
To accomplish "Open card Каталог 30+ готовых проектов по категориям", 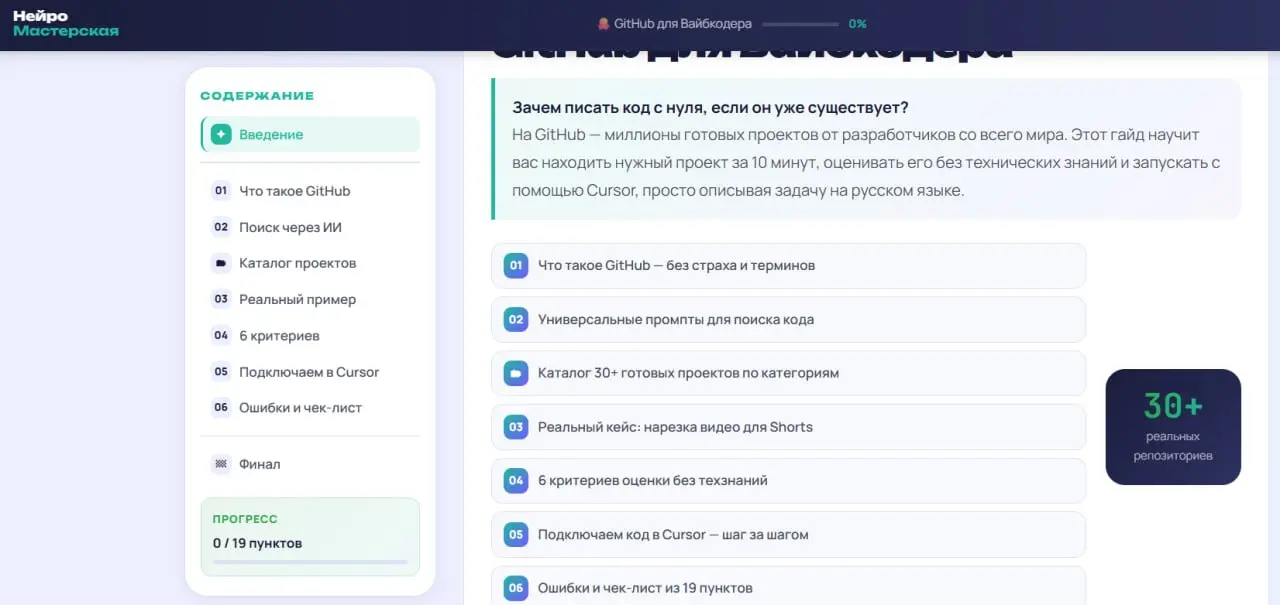I will coord(788,373).
